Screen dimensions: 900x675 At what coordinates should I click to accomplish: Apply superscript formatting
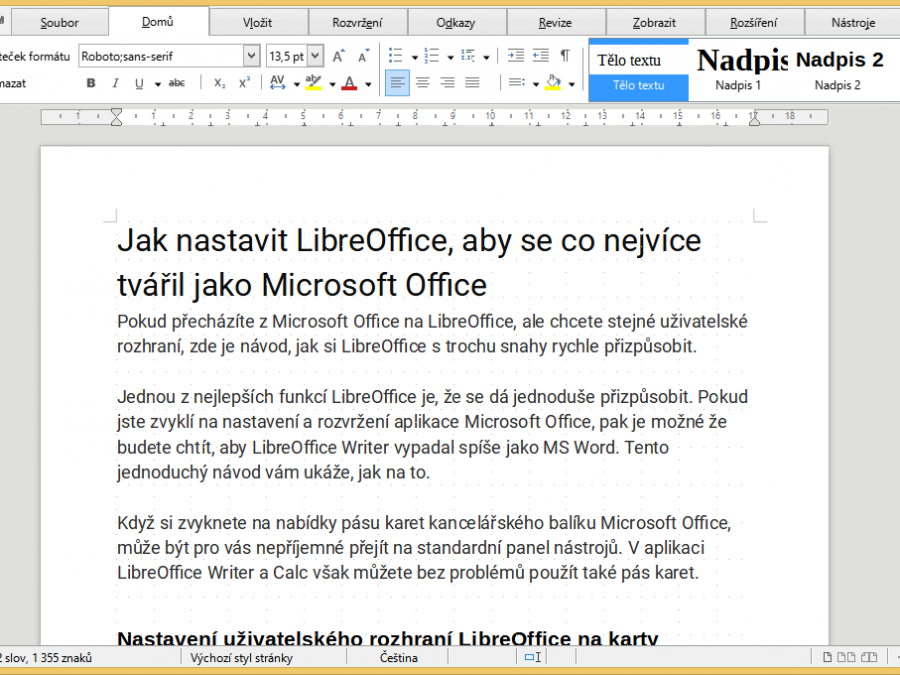click(x=245, y=83)
